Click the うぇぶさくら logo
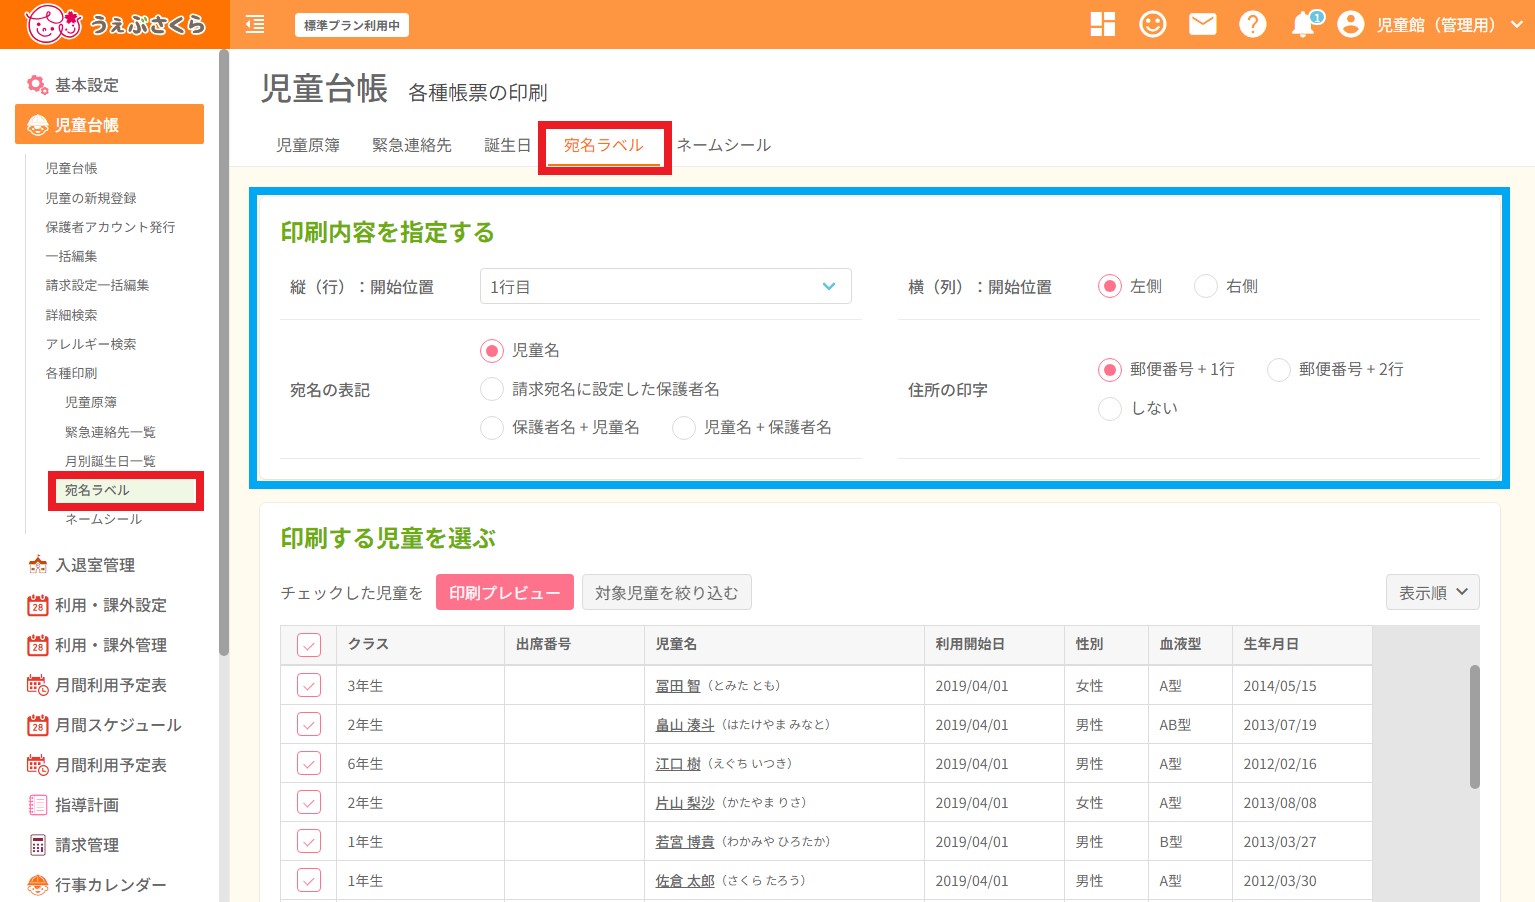The width and height of the screenshot is (1535, 902). pos(115,24)
